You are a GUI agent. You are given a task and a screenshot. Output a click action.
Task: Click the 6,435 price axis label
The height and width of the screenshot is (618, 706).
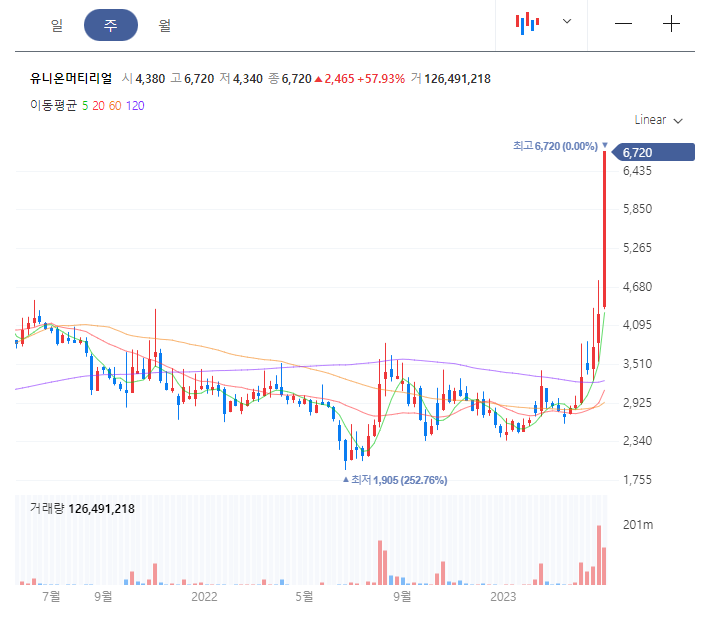[637, 171]
